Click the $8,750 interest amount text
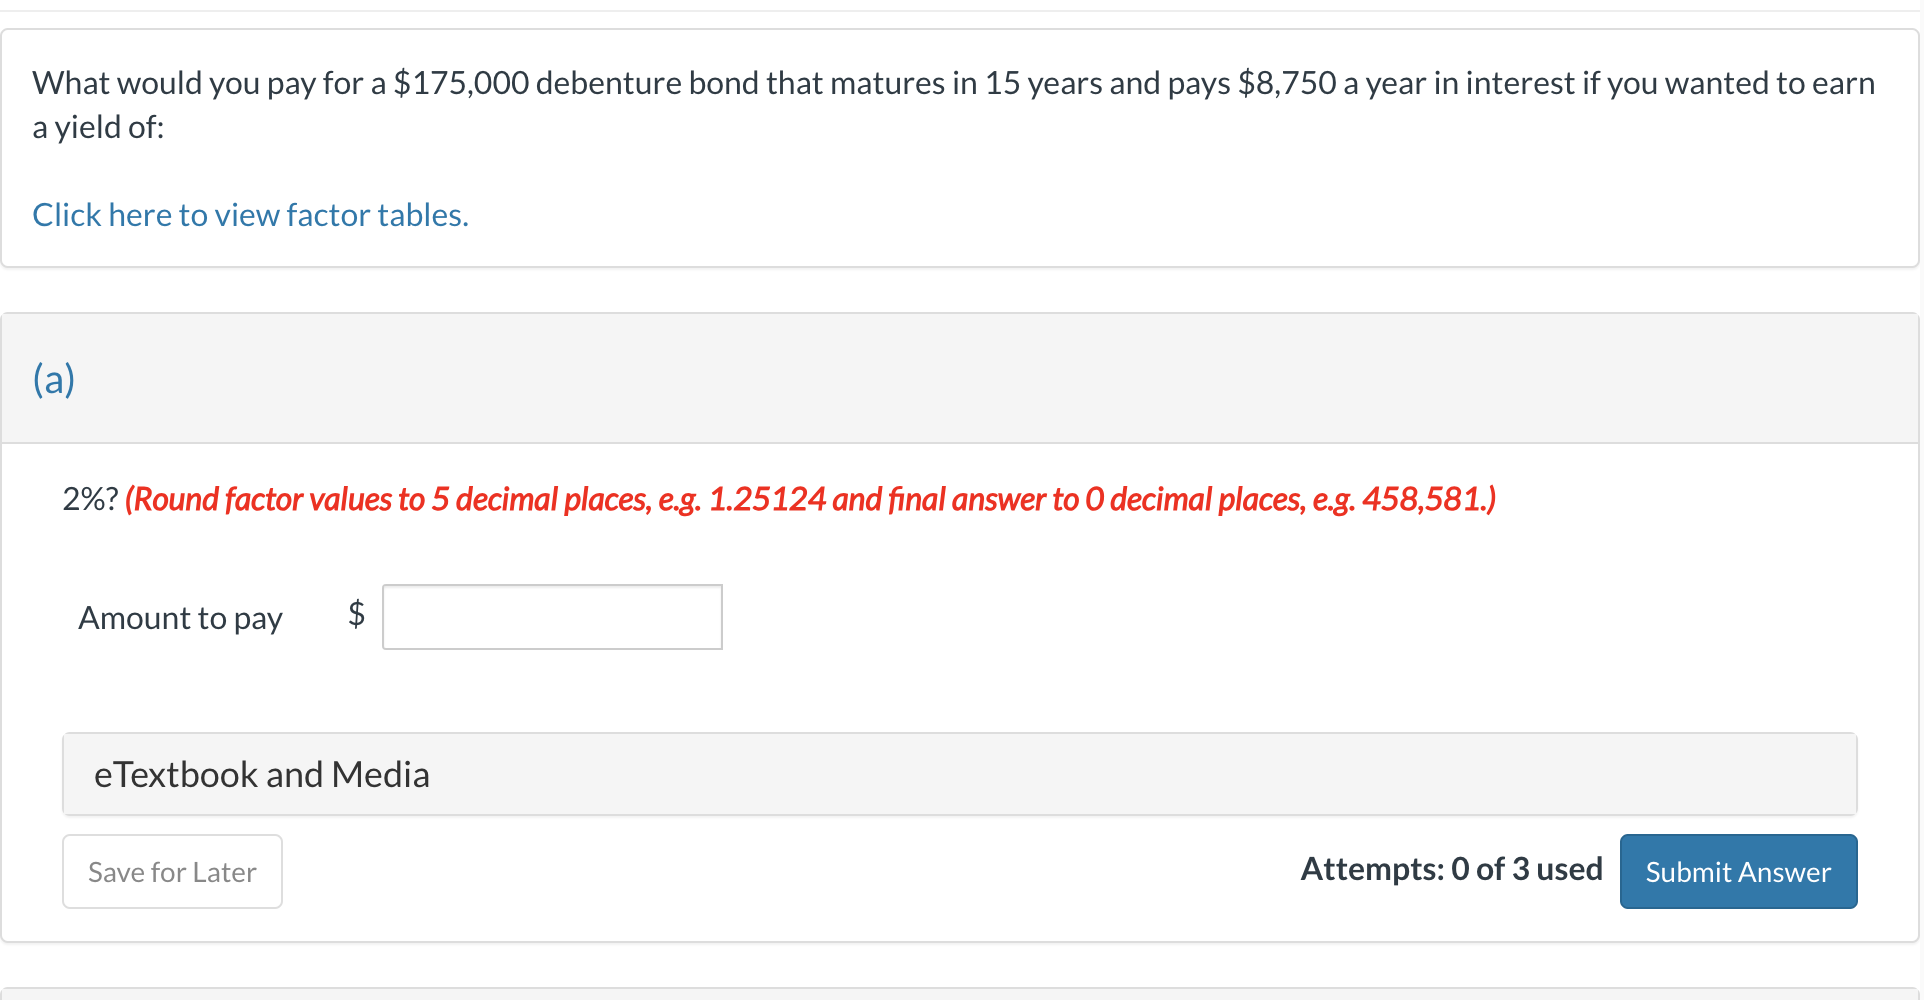The height and width of the screenshot is (1000, 1924). tap(1287, 83)
